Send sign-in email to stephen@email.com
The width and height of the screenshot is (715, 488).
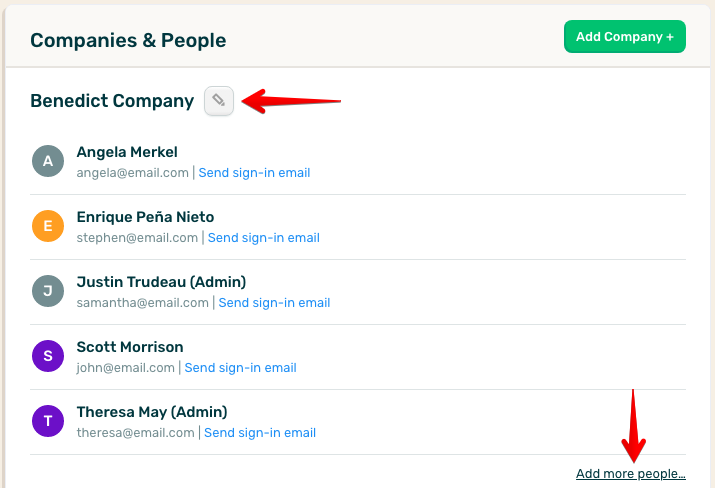pos(264,238)
